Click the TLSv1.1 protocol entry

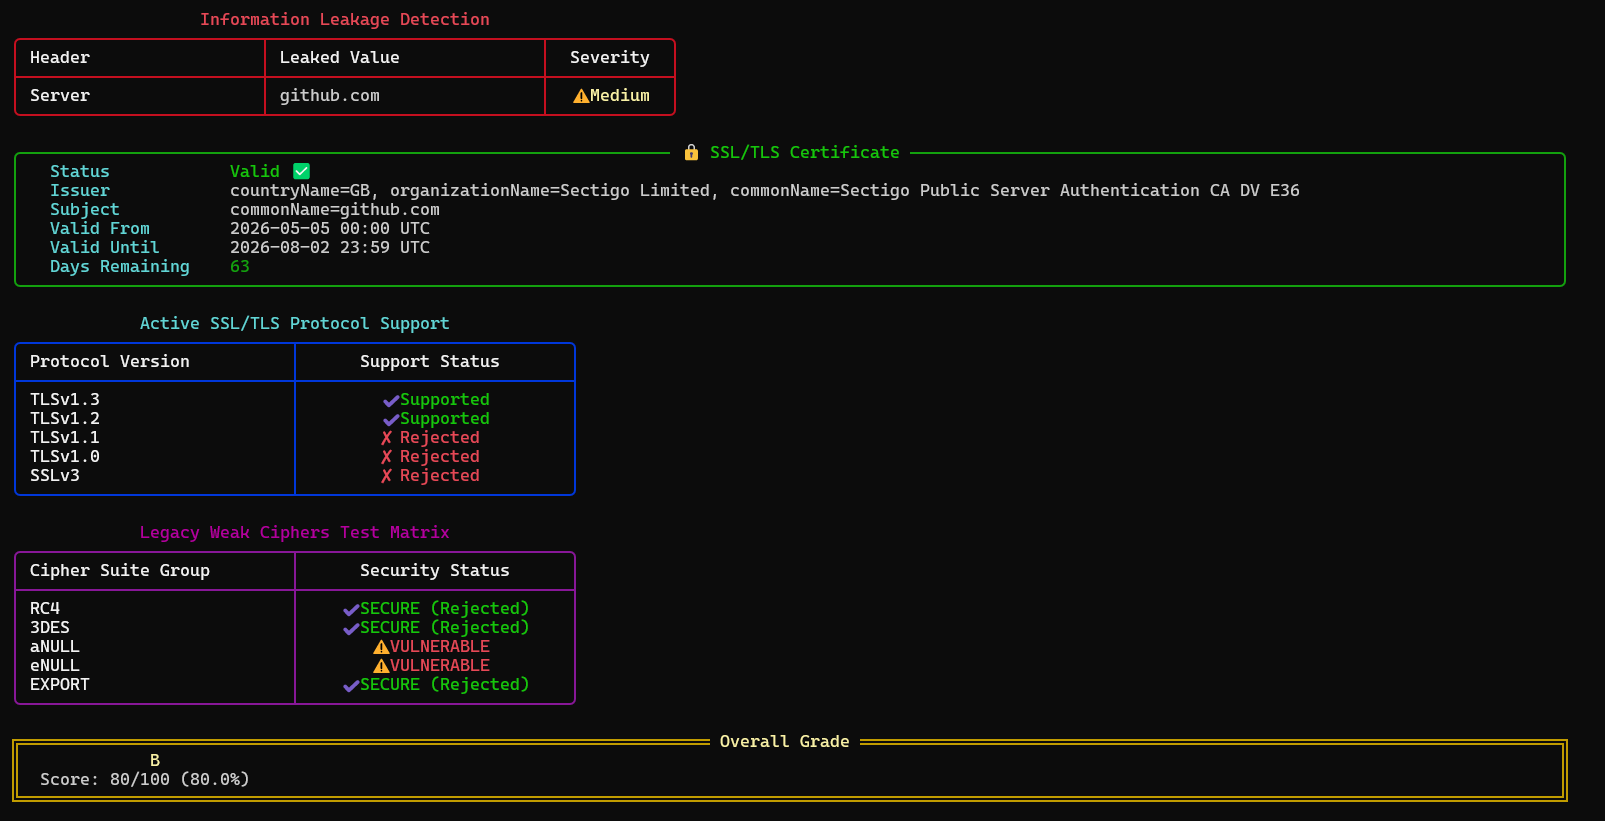(65, 437)
